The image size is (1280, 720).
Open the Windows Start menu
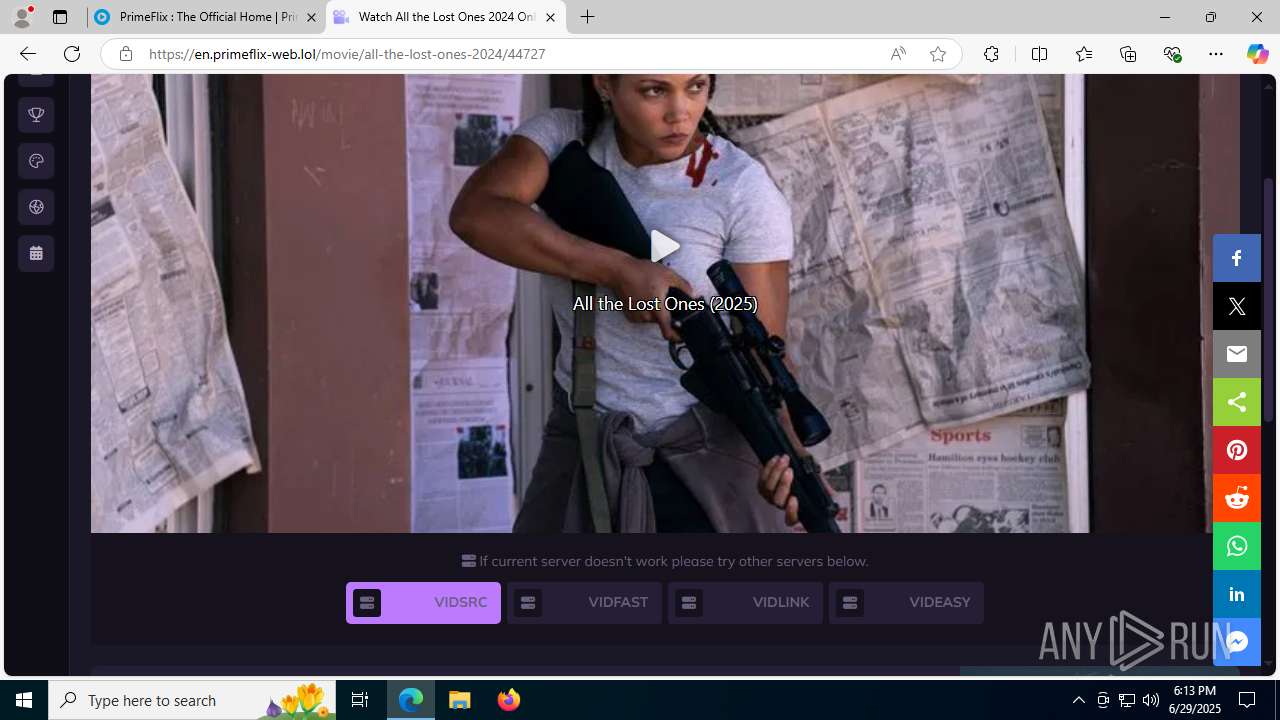(24, 700)
